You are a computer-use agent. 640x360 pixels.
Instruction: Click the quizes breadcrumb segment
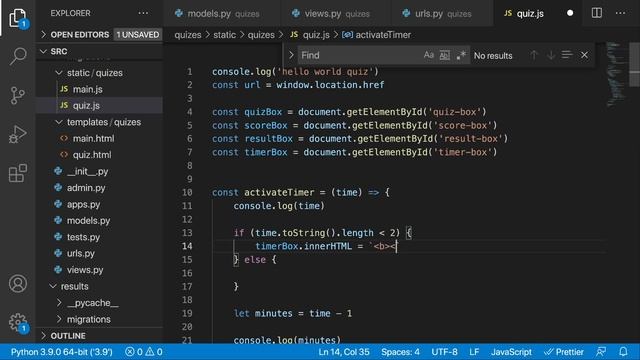tap(188, 35)
